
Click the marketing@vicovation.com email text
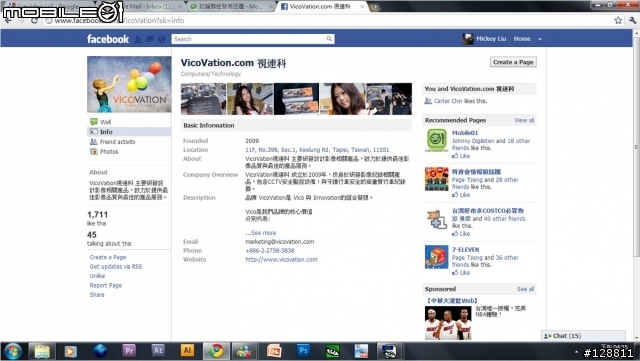(280, 241)
